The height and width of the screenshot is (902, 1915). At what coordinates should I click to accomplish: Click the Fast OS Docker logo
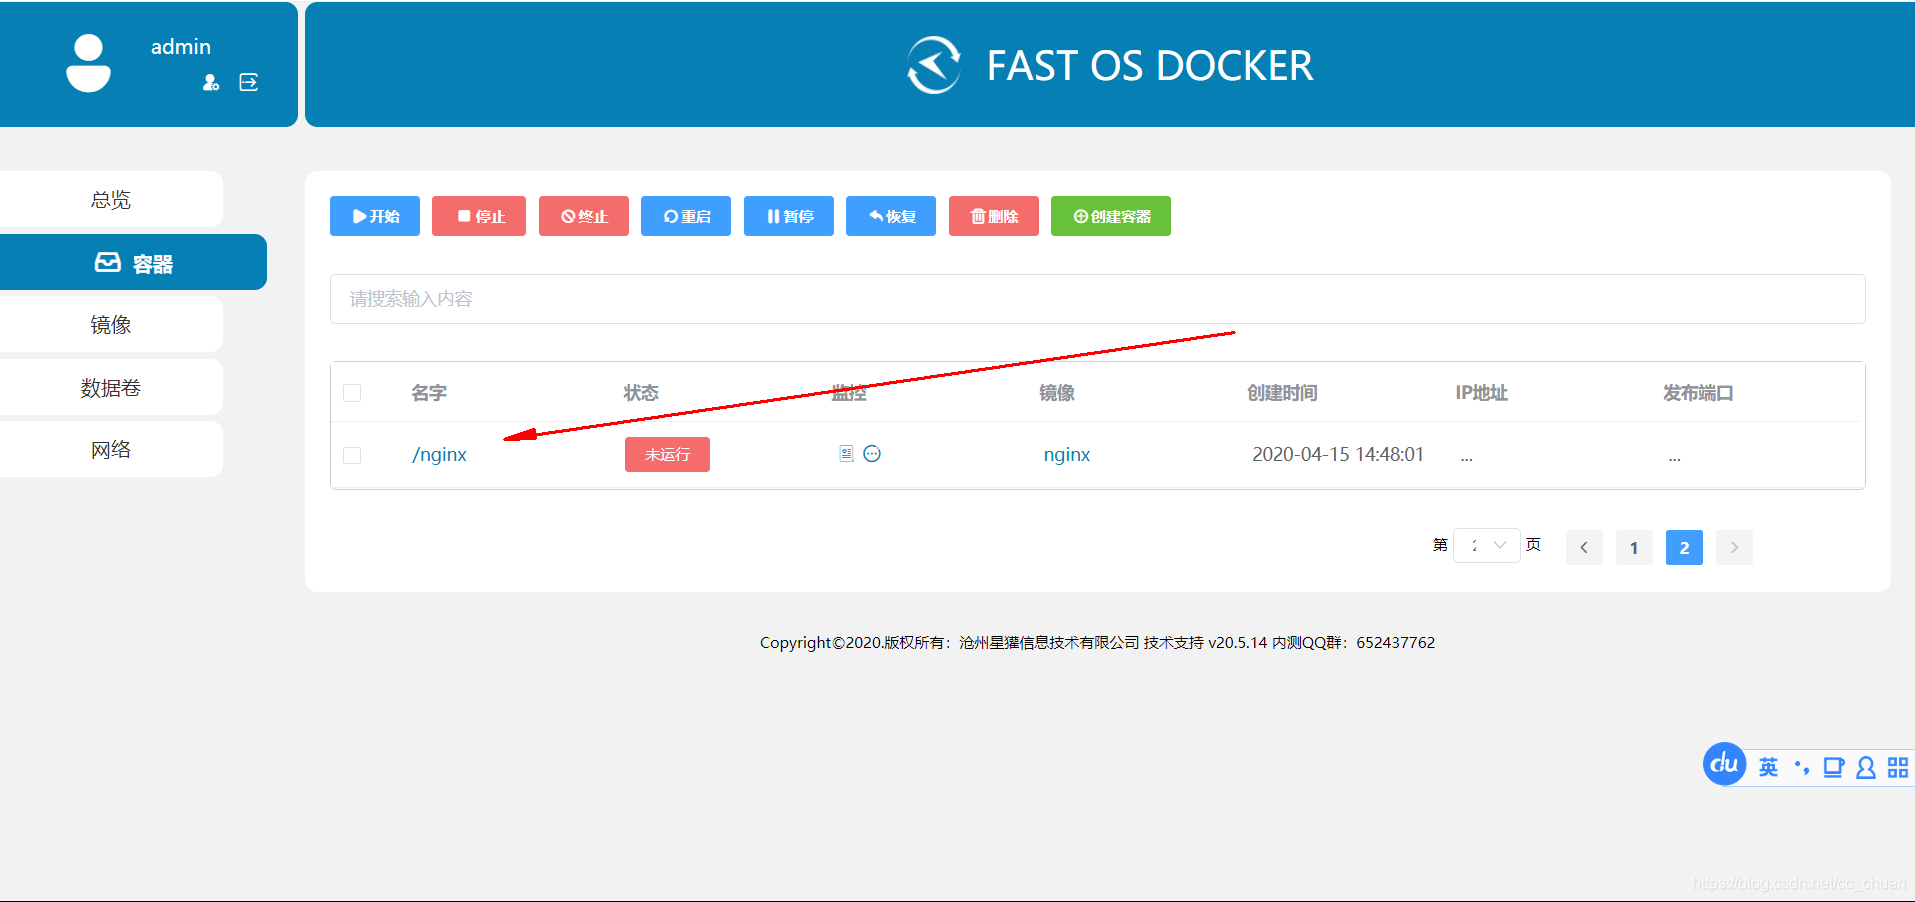click(x=934, y=65)
